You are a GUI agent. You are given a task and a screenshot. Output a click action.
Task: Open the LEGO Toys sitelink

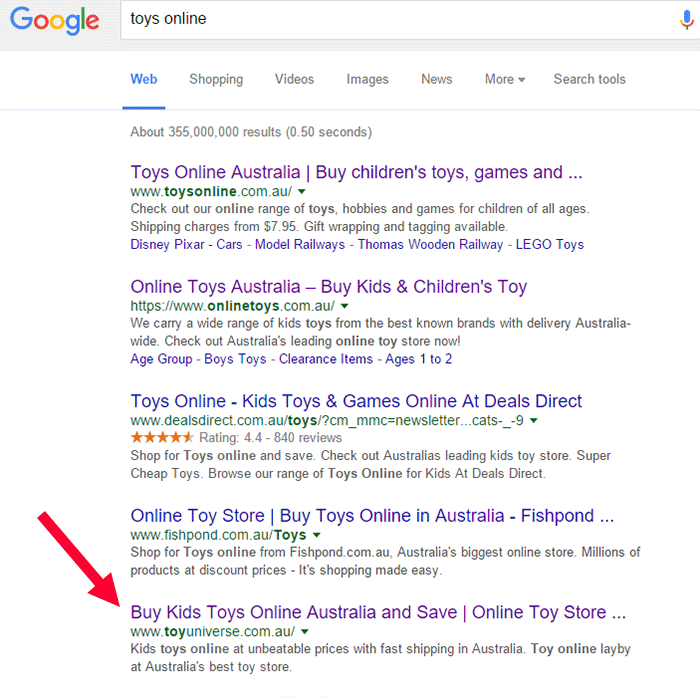[550, 245]
